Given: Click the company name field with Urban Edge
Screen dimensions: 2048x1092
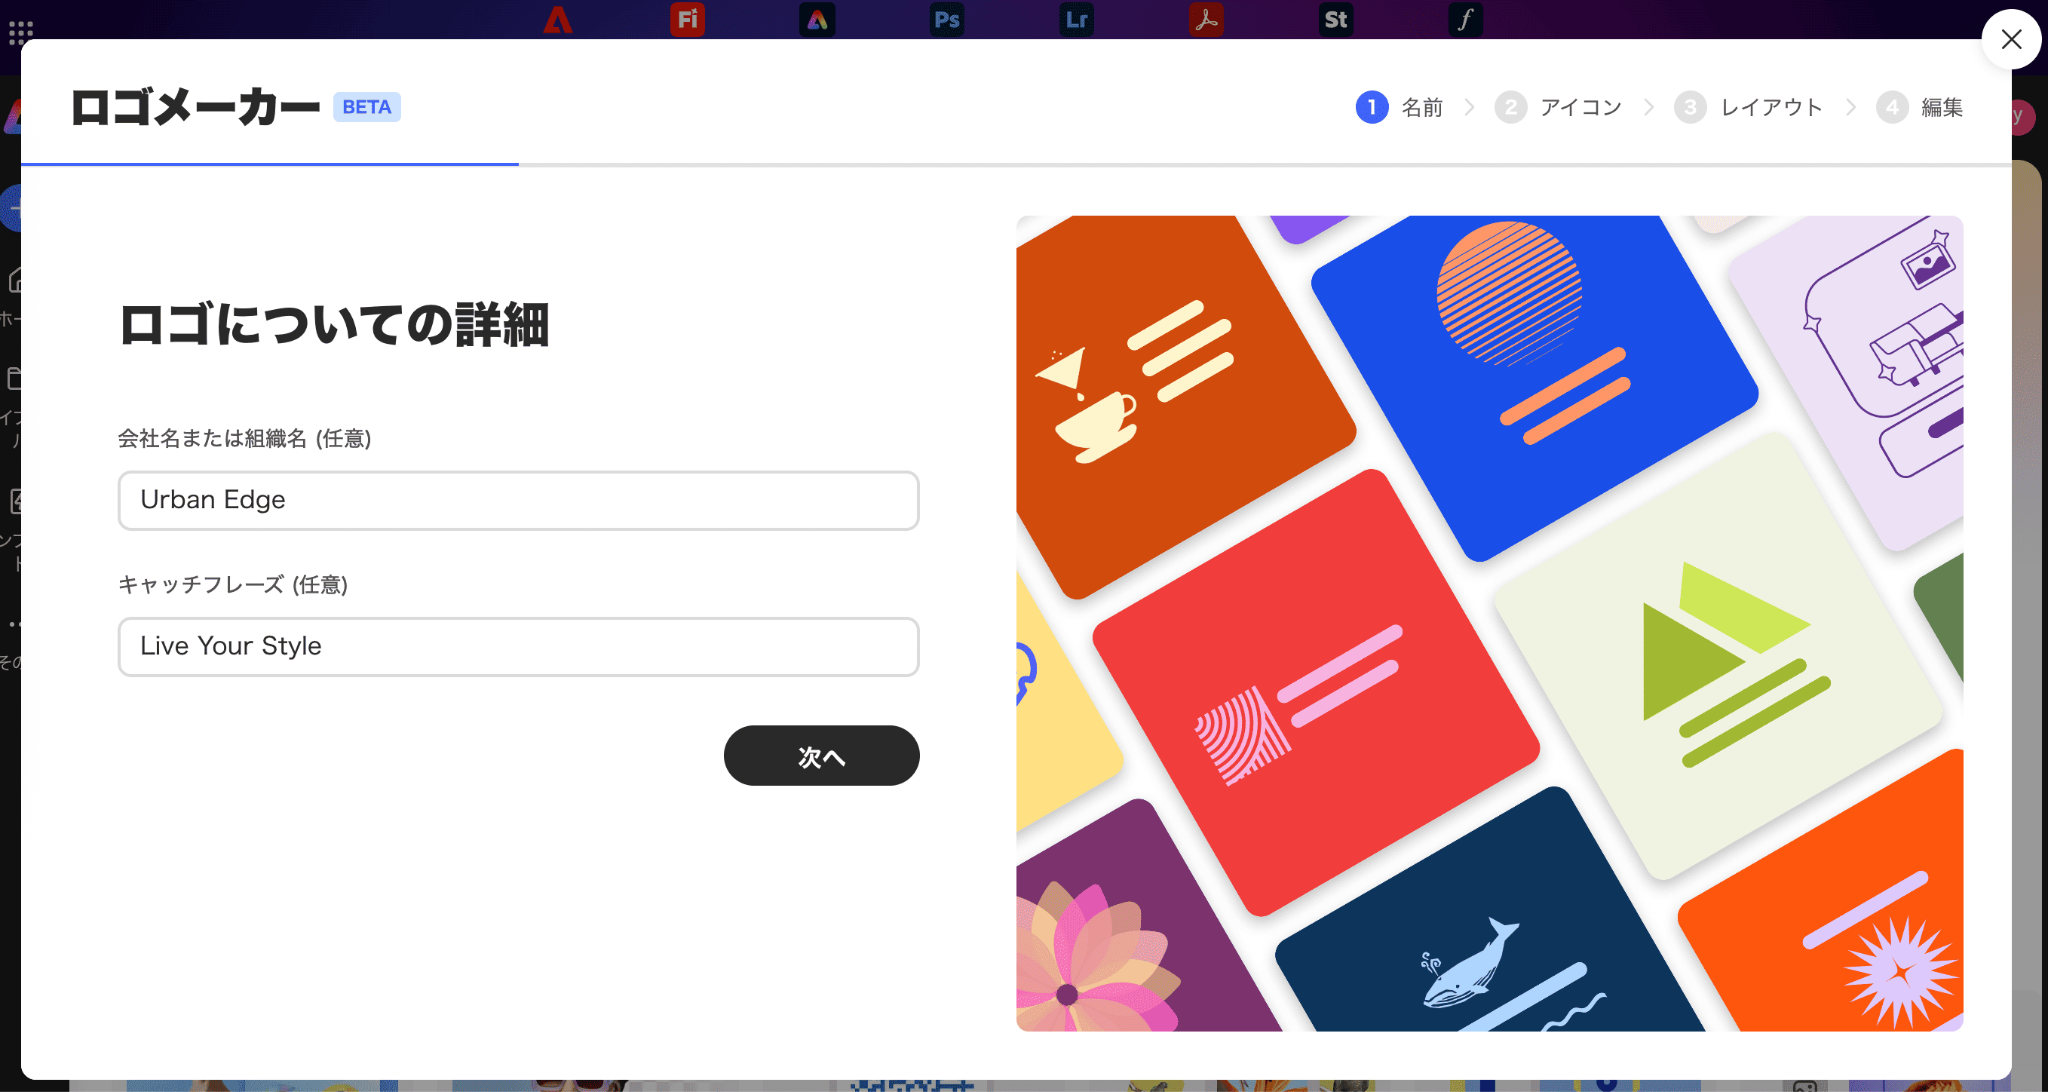Looking at the screenshot, I should (x=518, y=500).
